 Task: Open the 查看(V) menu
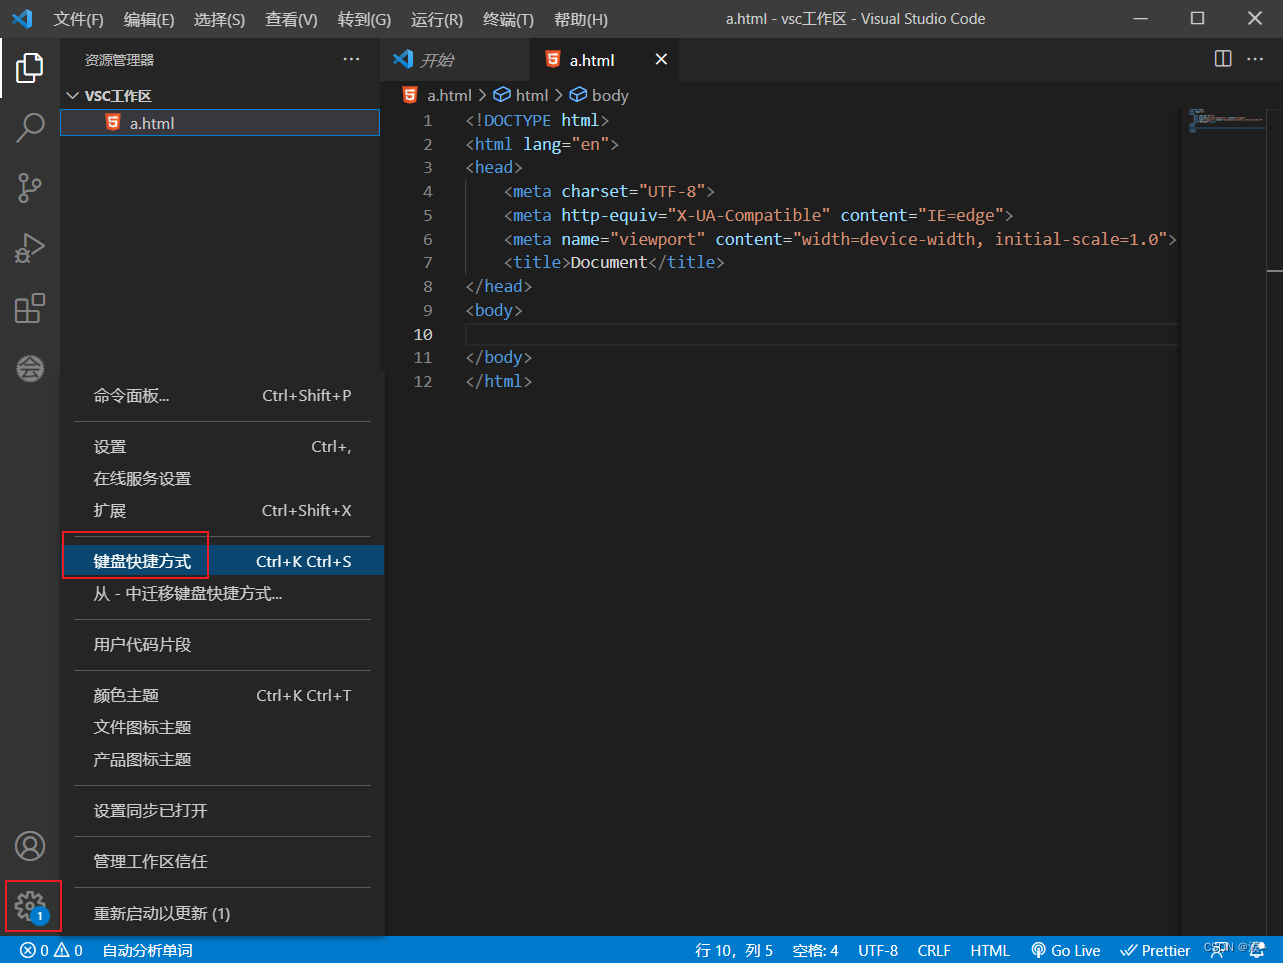291,19
